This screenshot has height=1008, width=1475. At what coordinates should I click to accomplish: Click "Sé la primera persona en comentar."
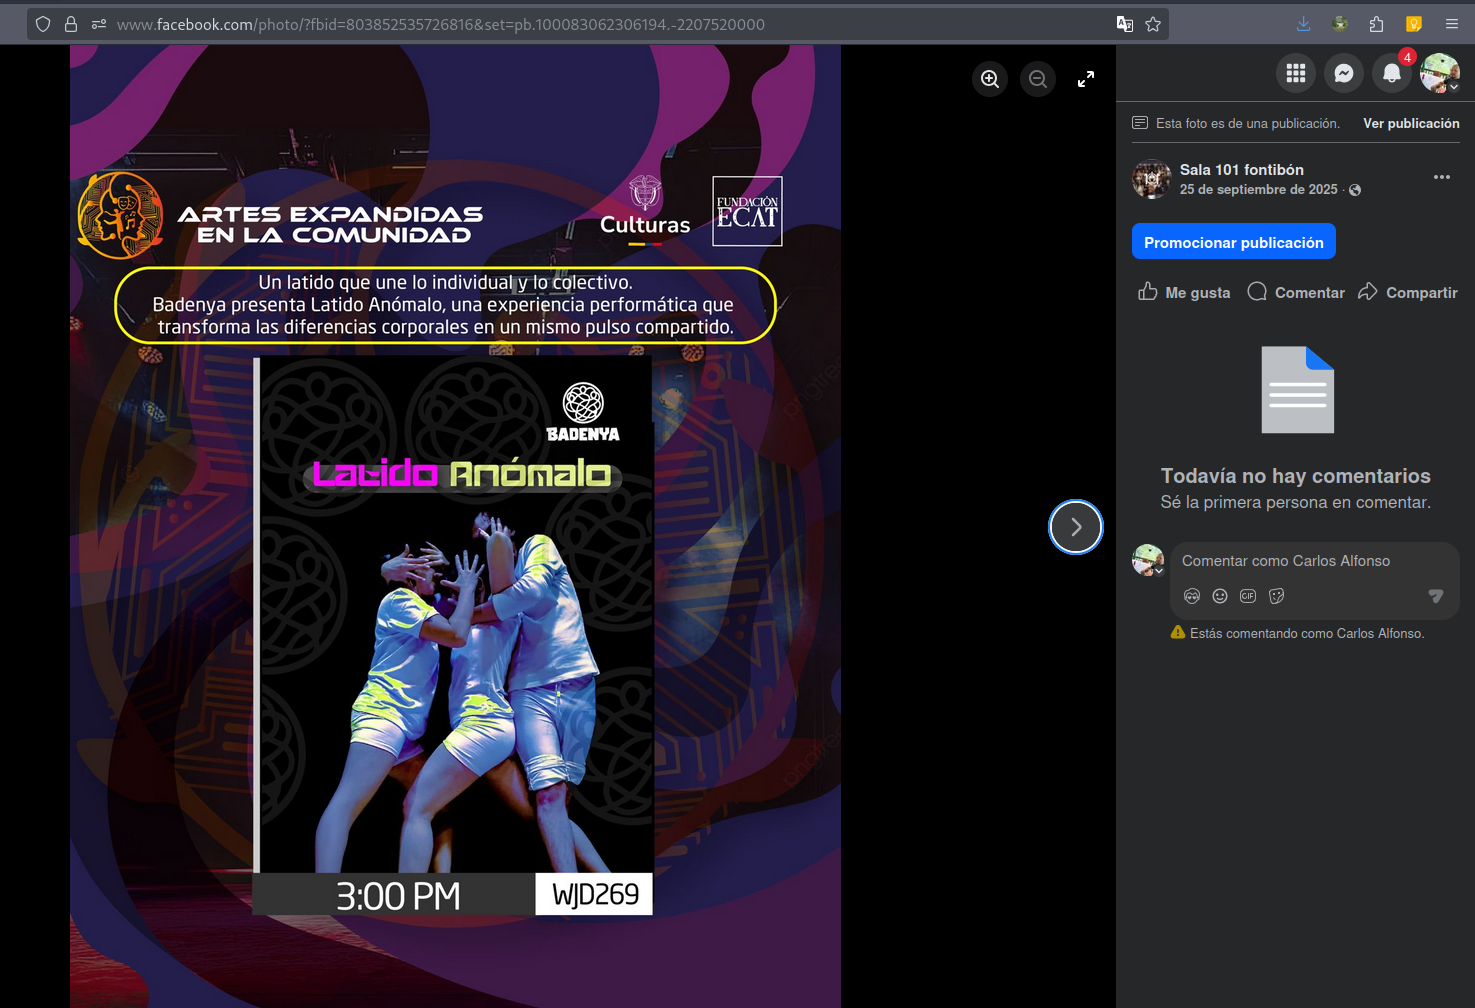coord(1296,502)
